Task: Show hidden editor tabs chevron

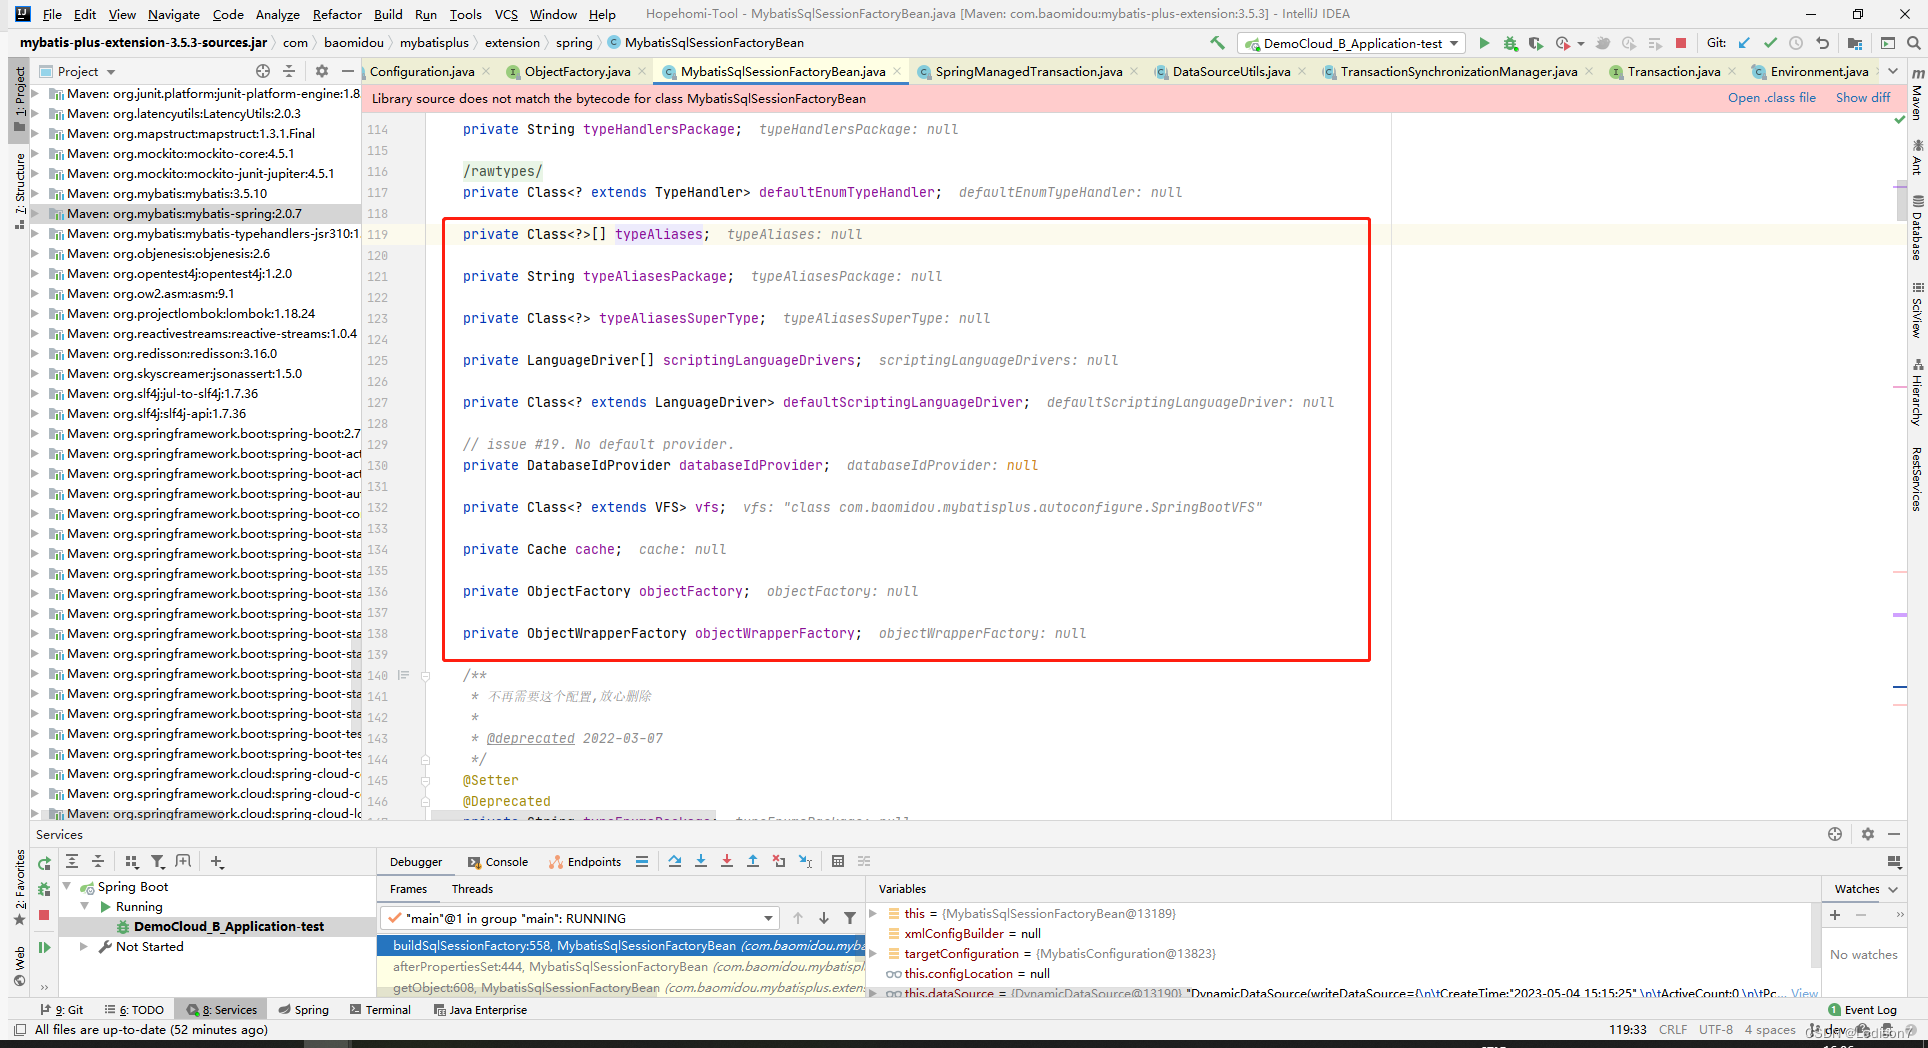Action: pos(1893,71)
